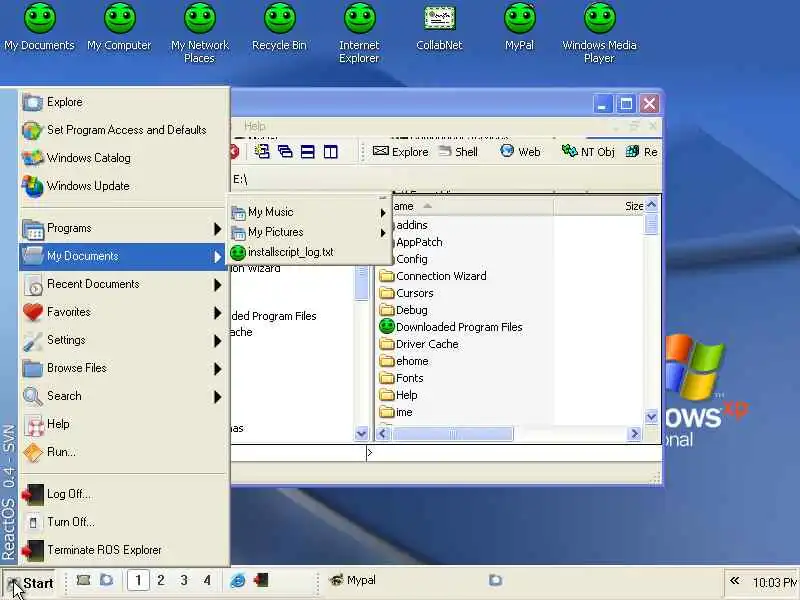The image size is (800, 600).
Task: Open Recycle Bin desktop icon
Action: (280, 27)
